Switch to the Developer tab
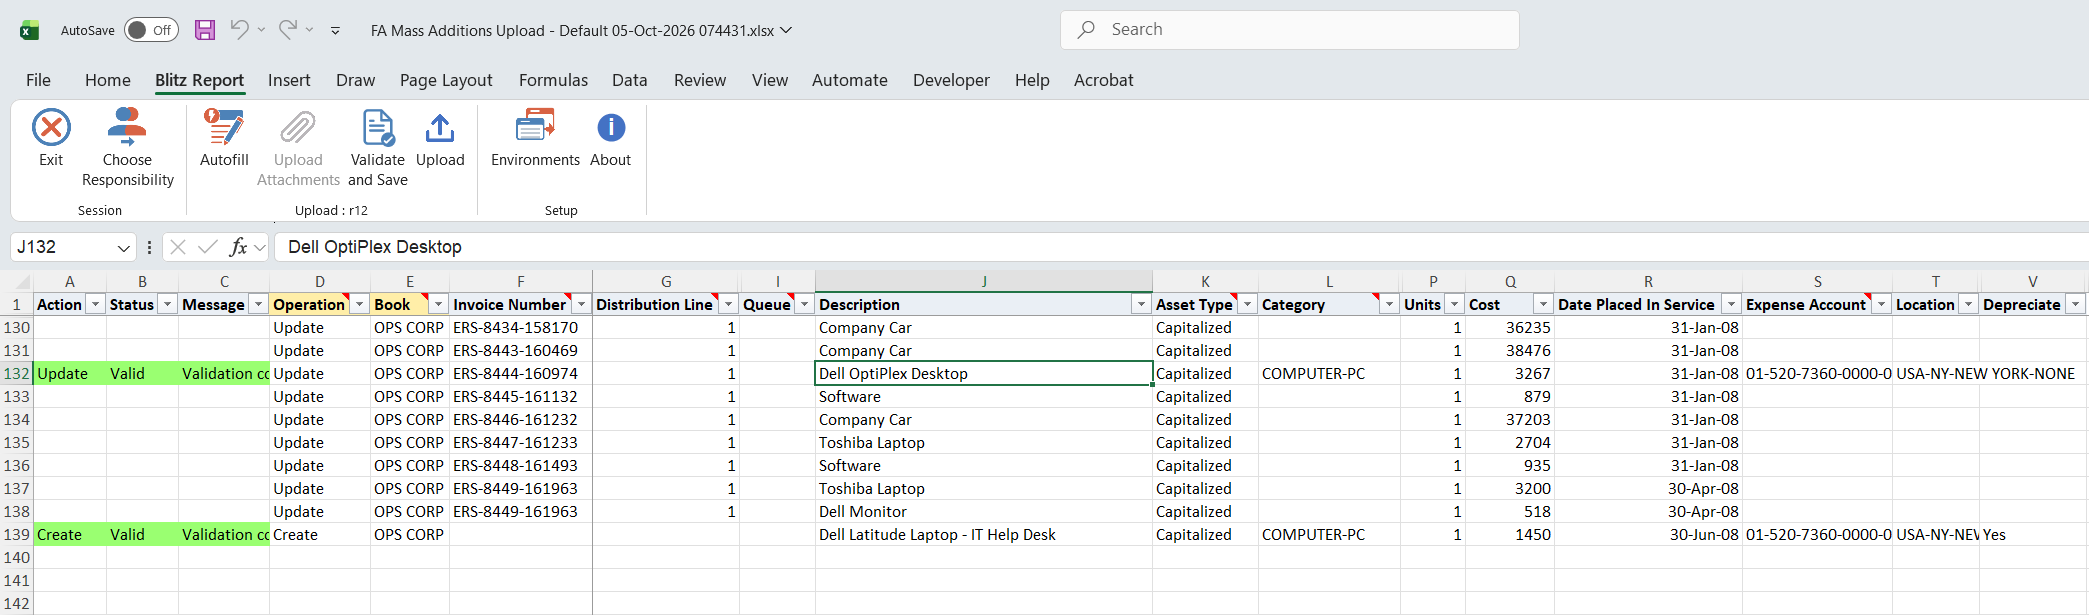The height and width of the screenshot is (615, 2089). click(951, 80)
